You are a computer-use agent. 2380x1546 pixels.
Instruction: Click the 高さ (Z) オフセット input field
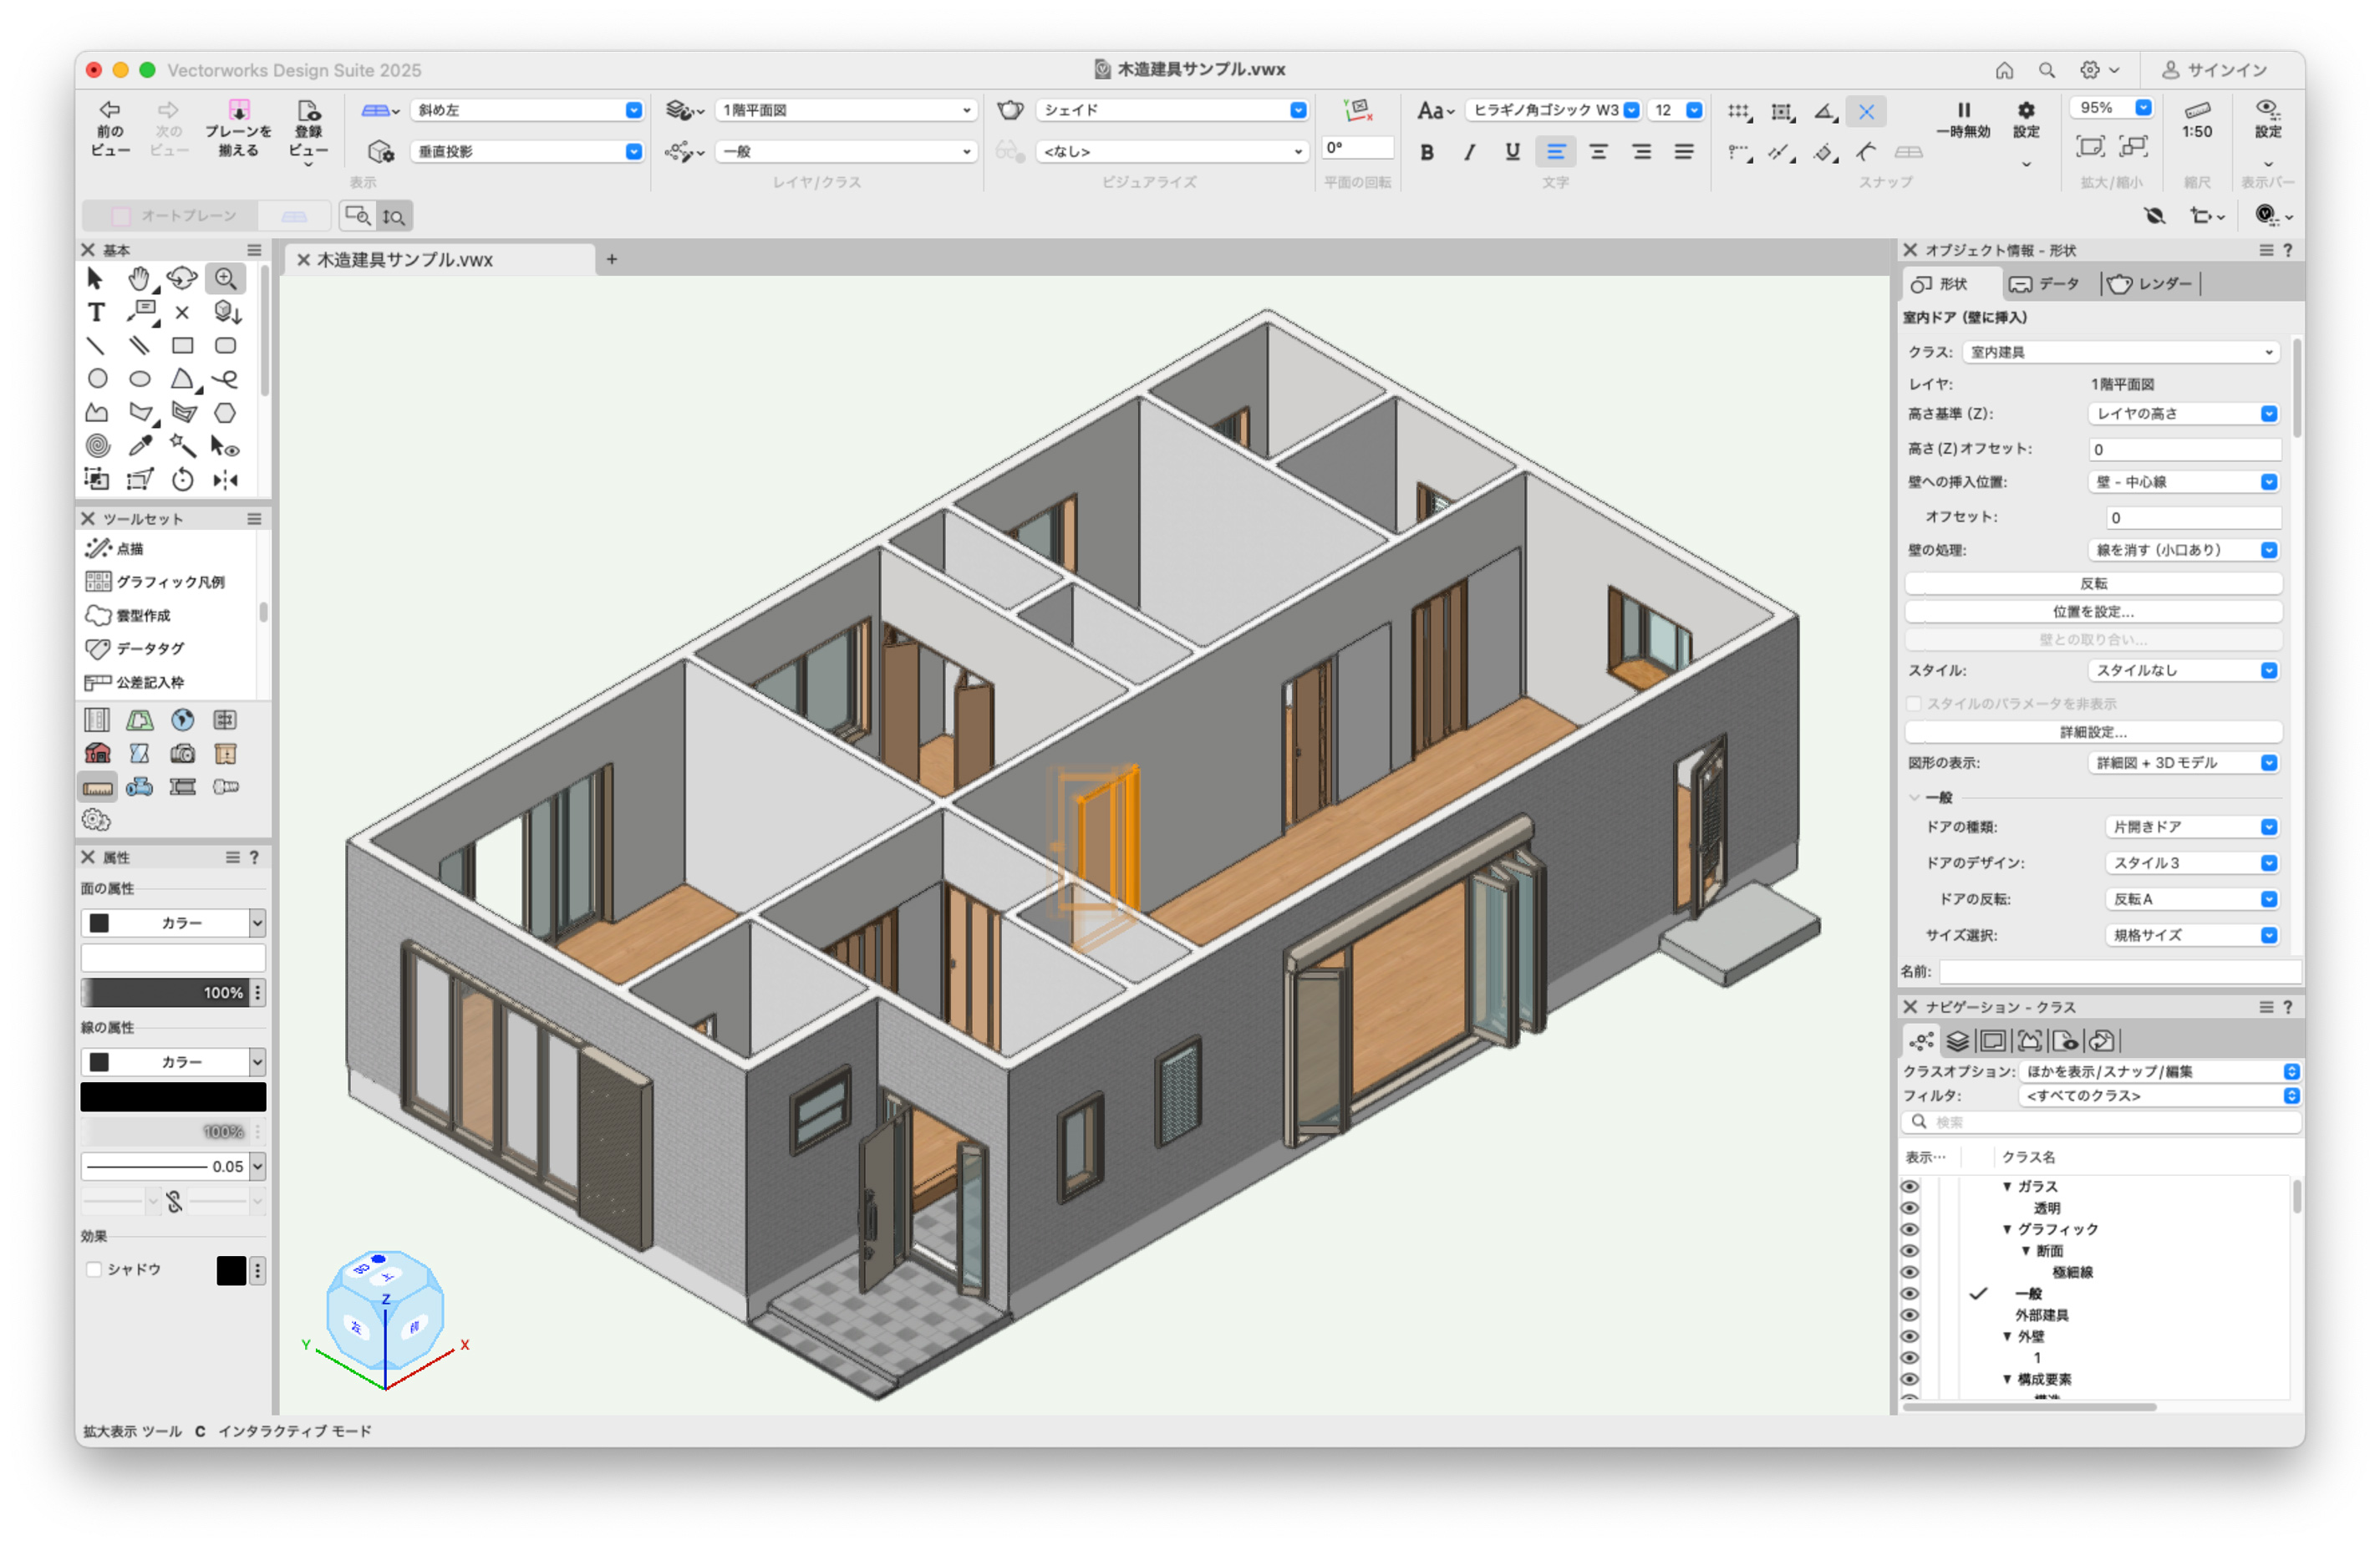(x=2184, y=450)
